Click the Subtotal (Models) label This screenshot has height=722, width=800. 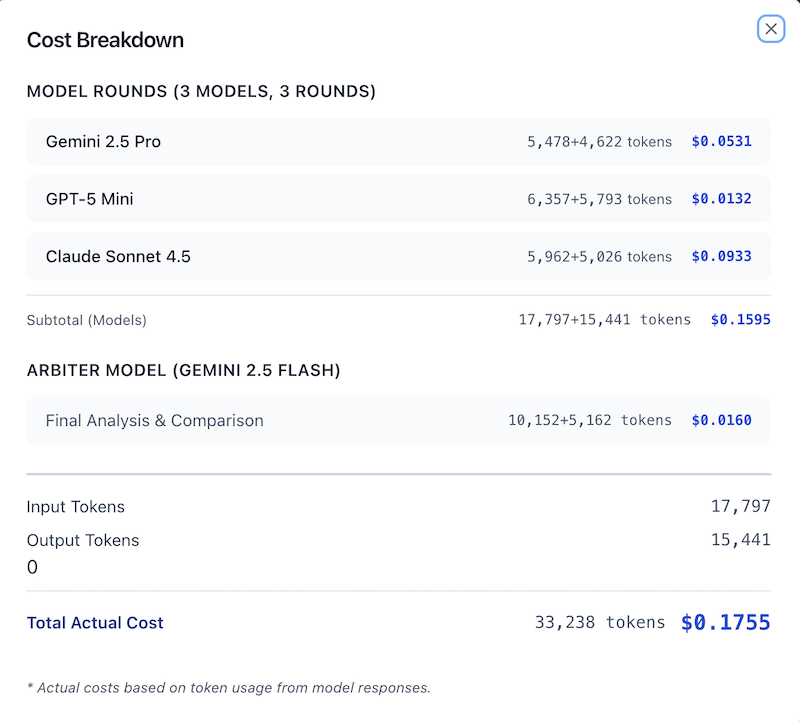[86, 320]
